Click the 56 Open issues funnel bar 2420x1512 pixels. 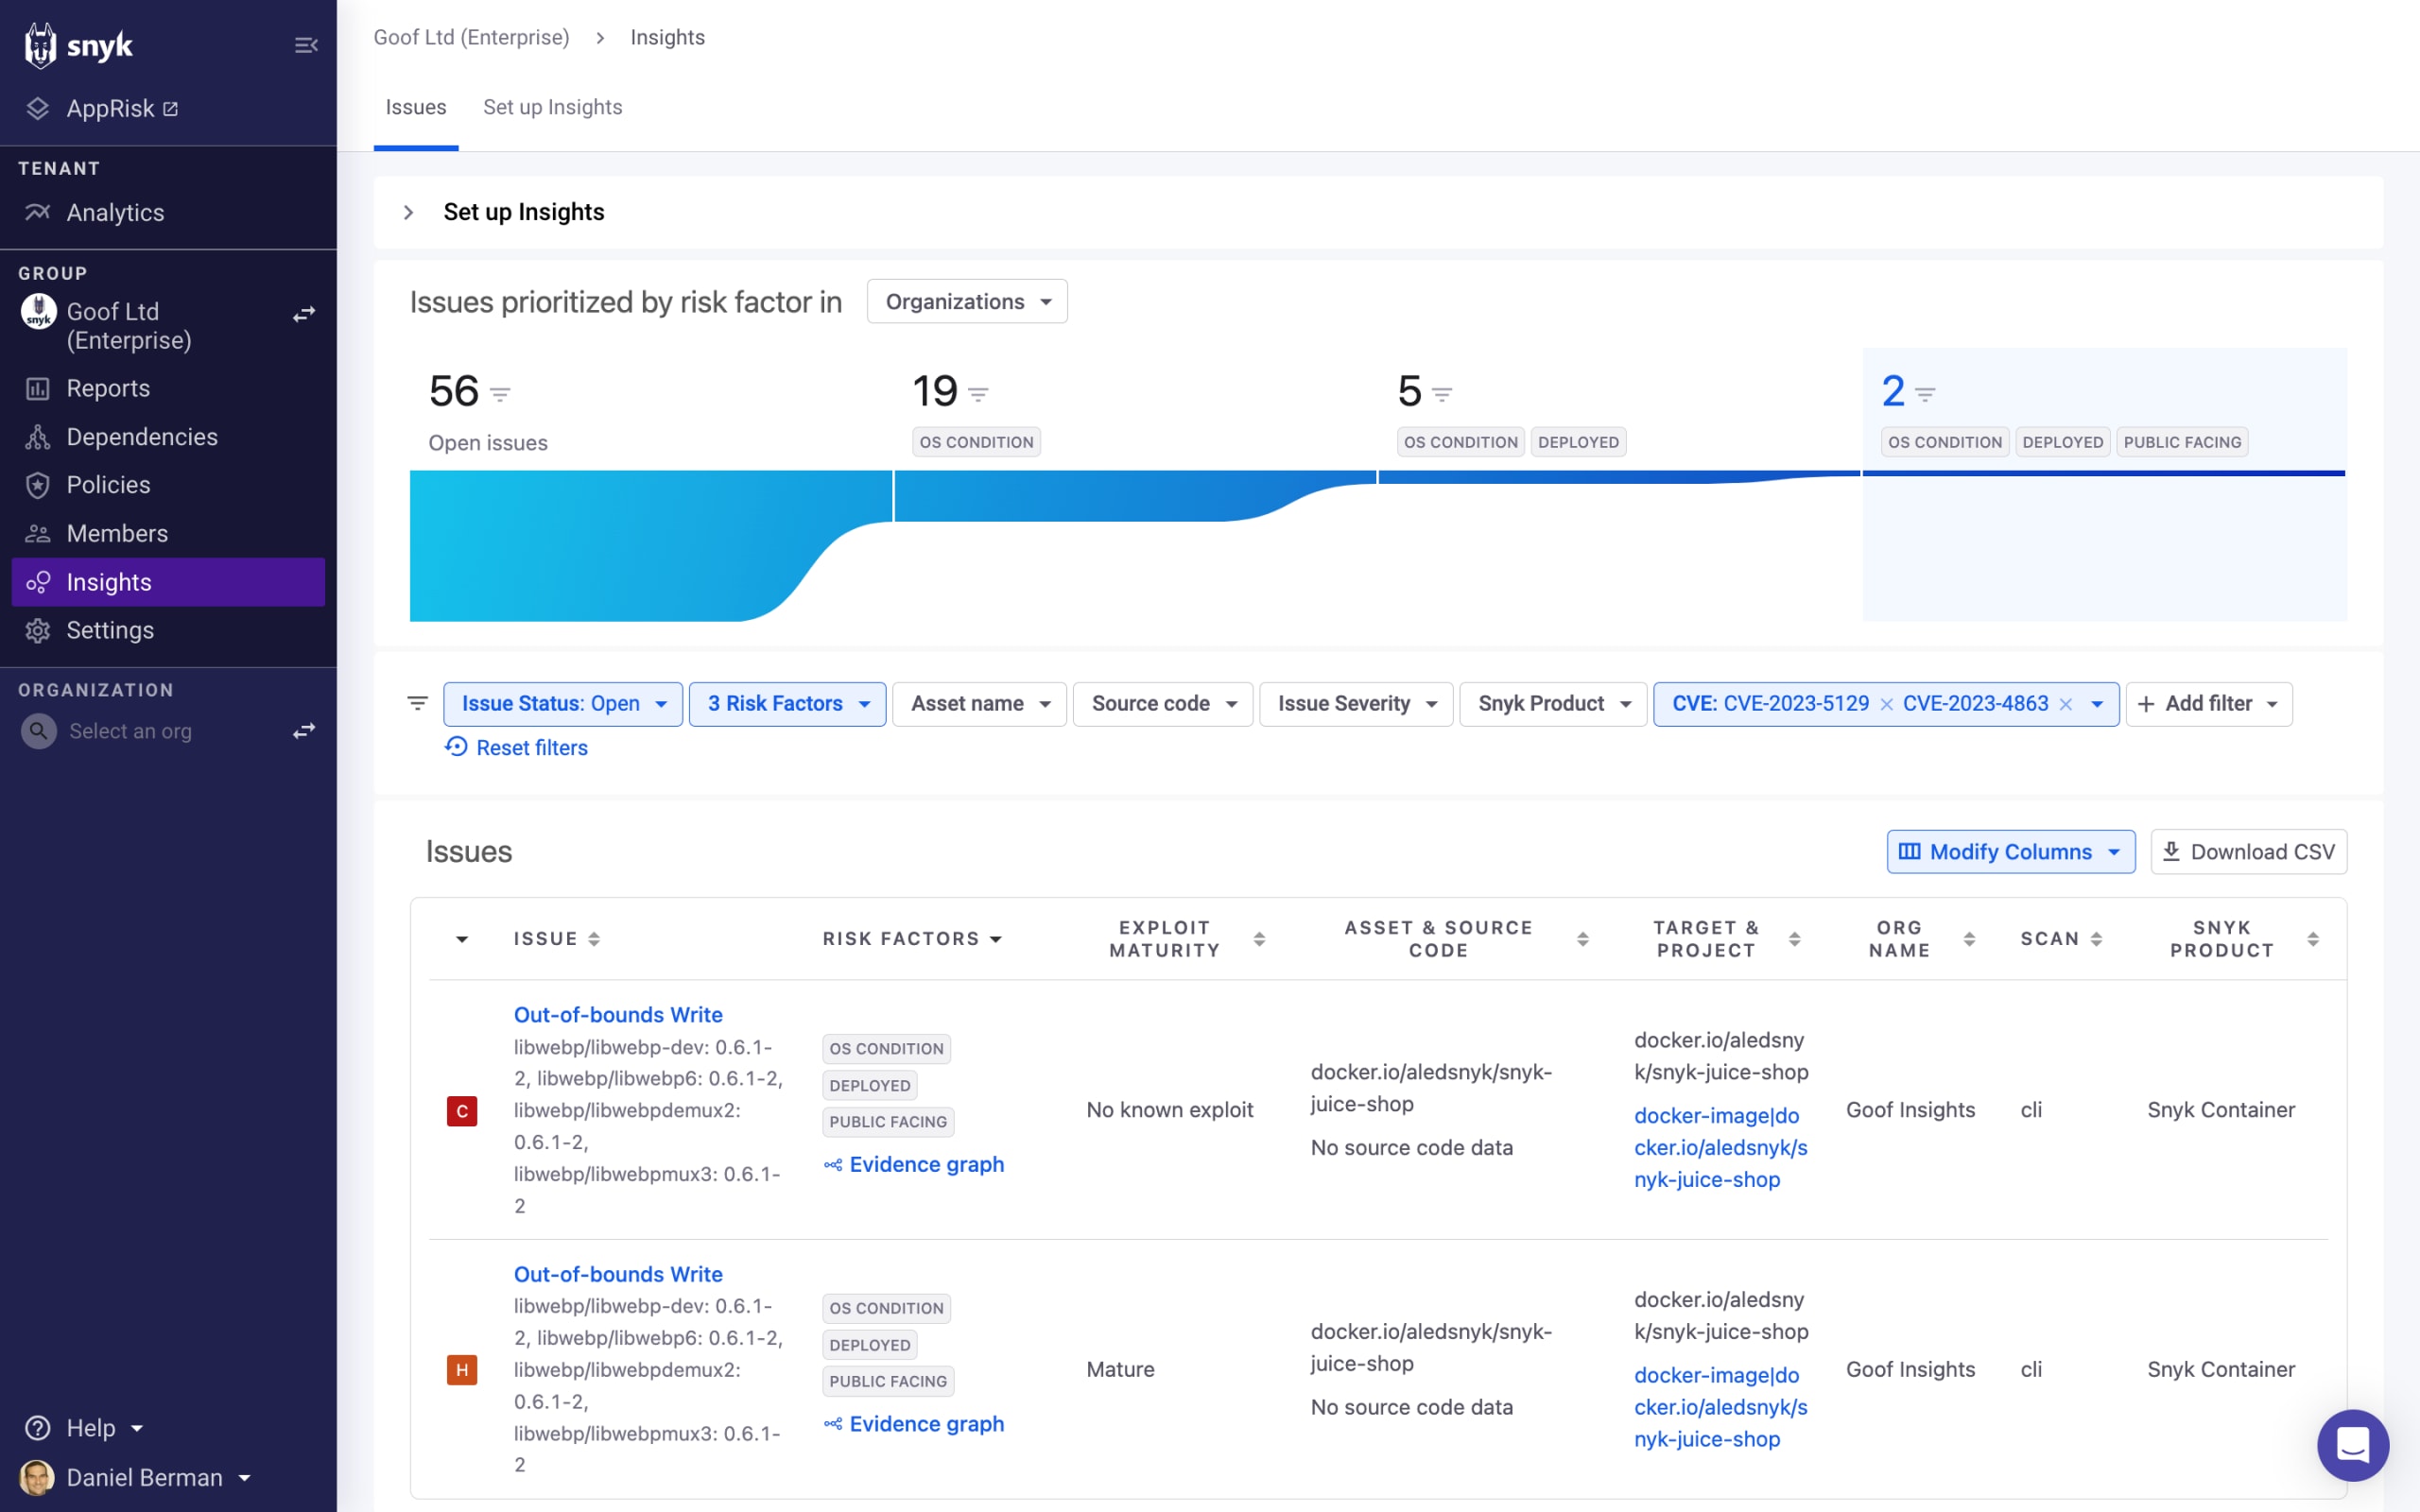point(651,545)
